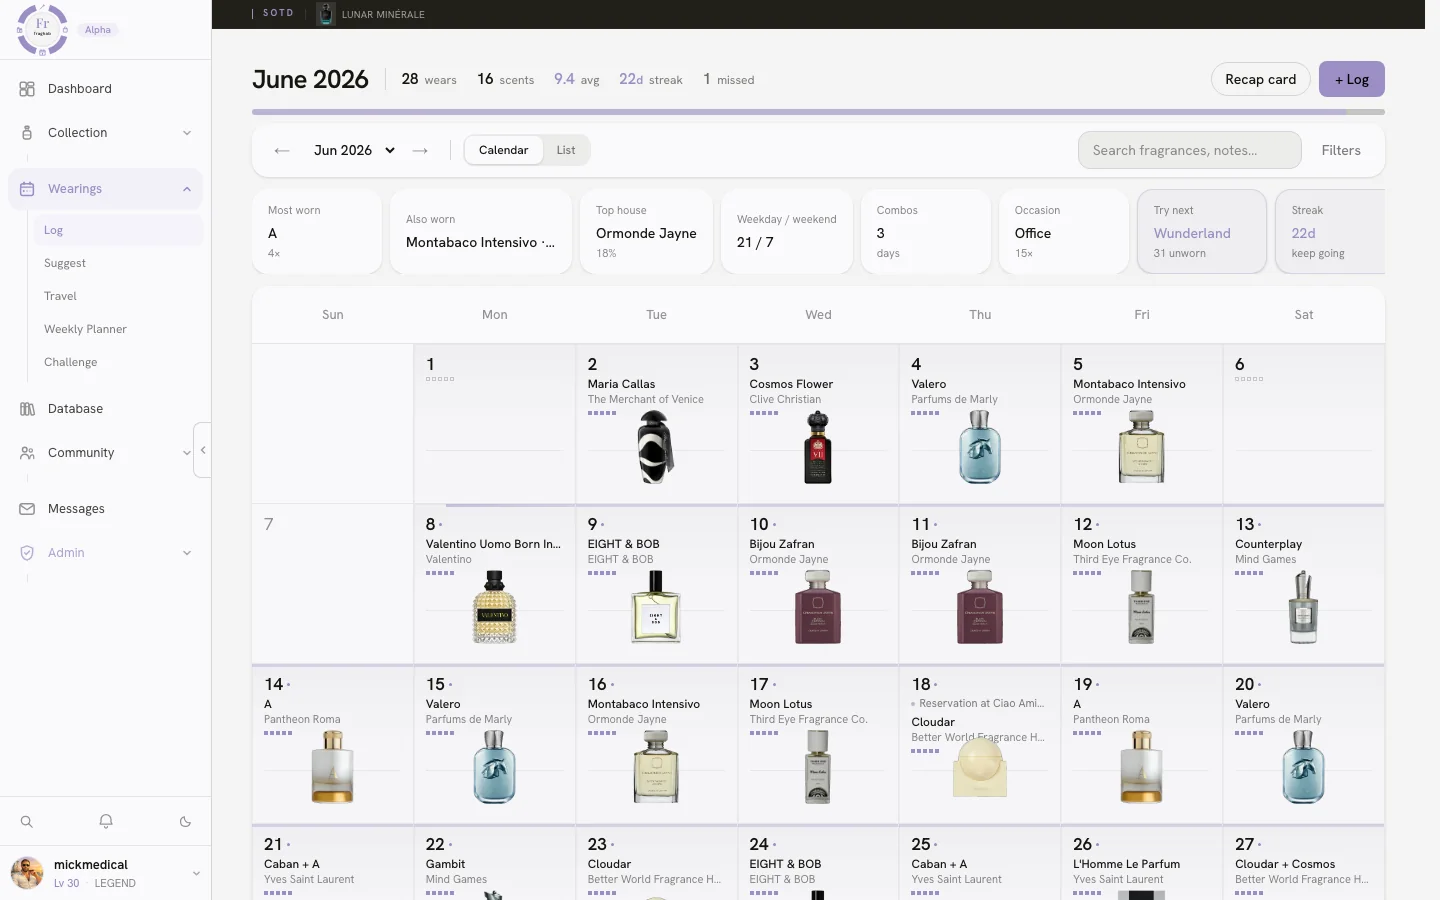Go to previous month arrow
1440x900 pixels.
point(282,151)
